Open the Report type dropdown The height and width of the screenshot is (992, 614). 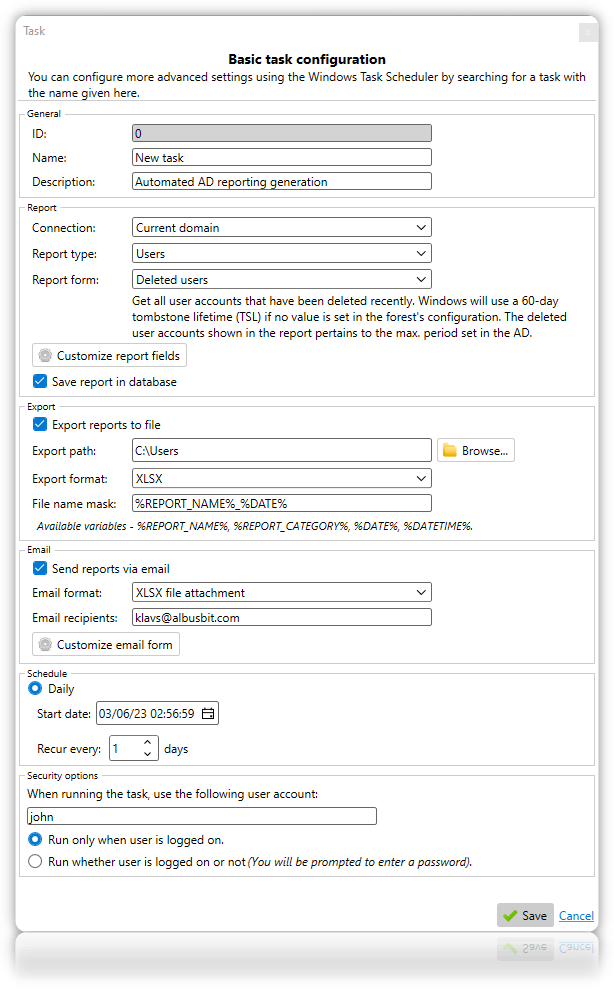click(282, 253)
